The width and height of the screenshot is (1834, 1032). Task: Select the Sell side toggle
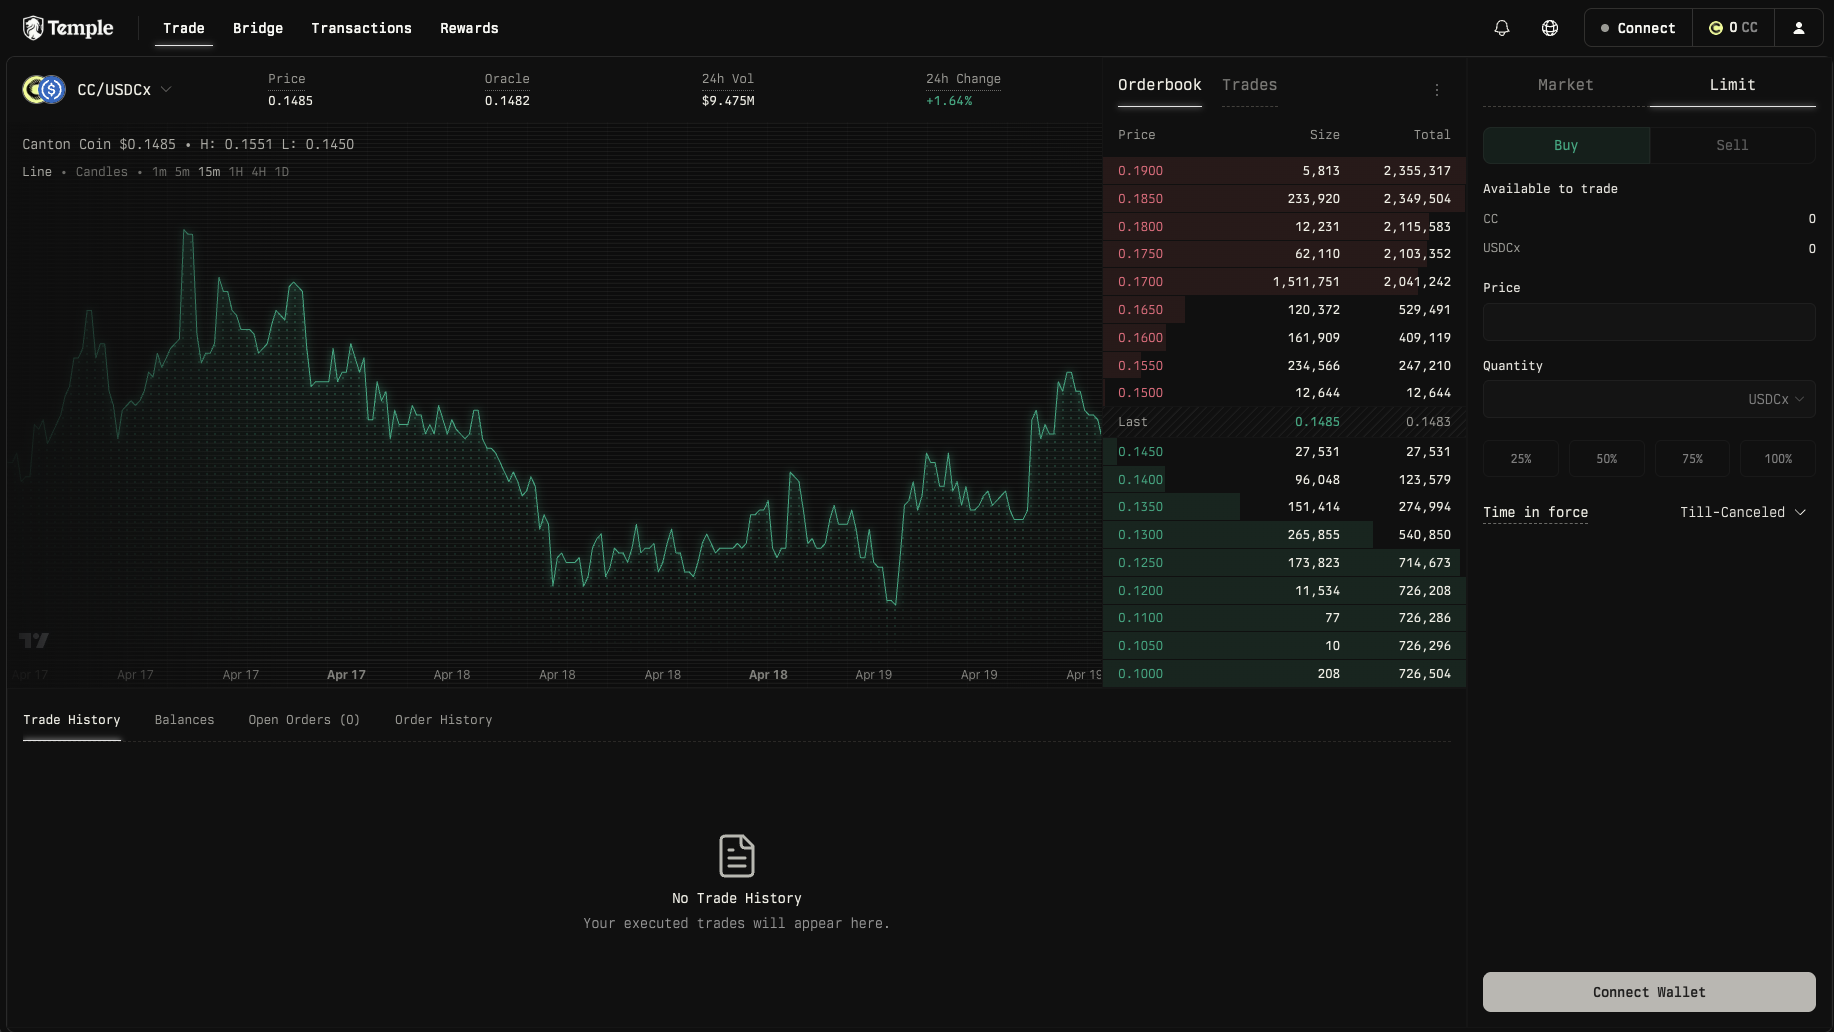pyautogui.click(x=1731, y=145)
